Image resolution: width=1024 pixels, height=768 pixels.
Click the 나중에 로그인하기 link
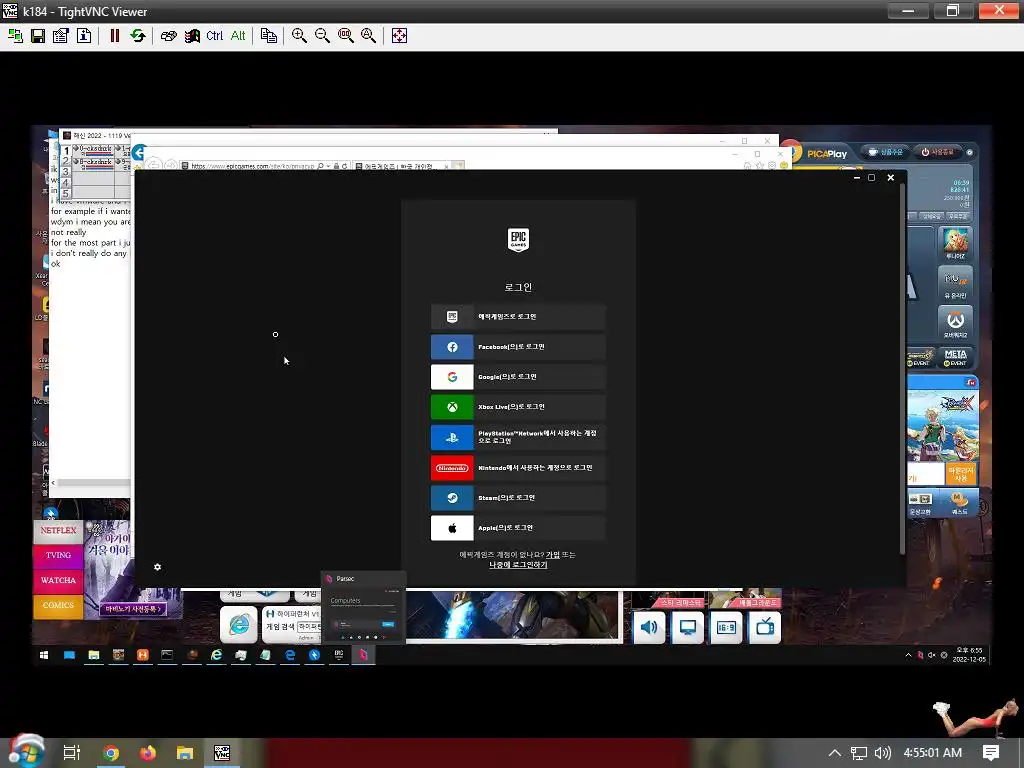[518, 565]
